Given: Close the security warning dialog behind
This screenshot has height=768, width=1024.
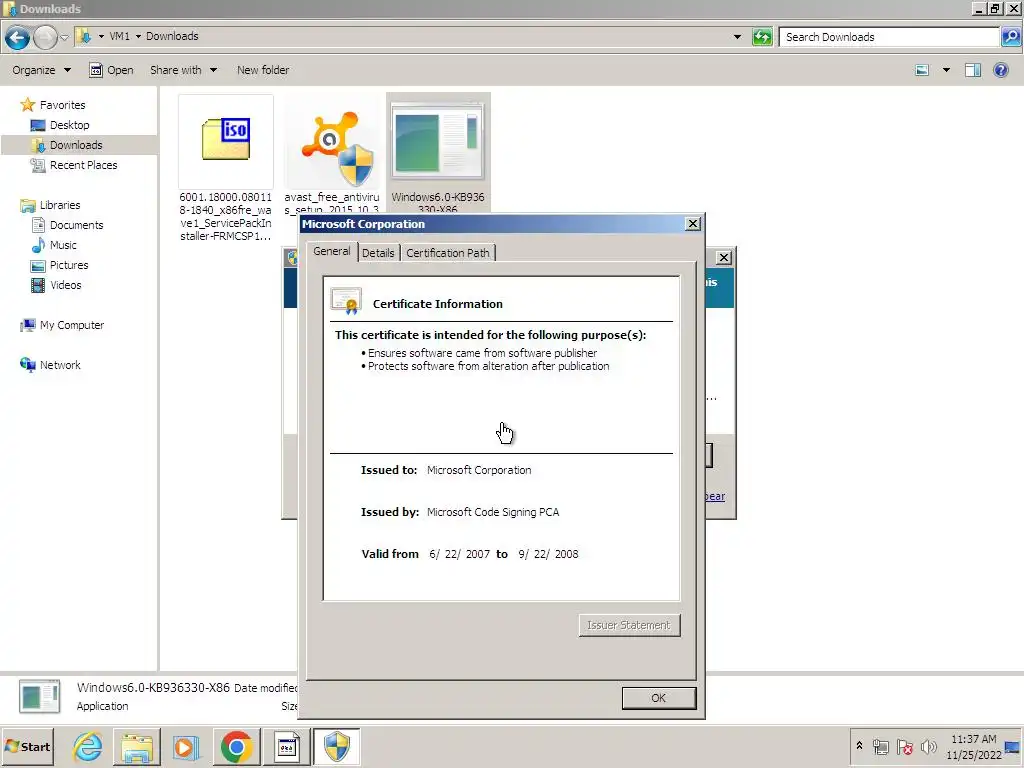Looking at the screenshot, I should coord(724,257).
